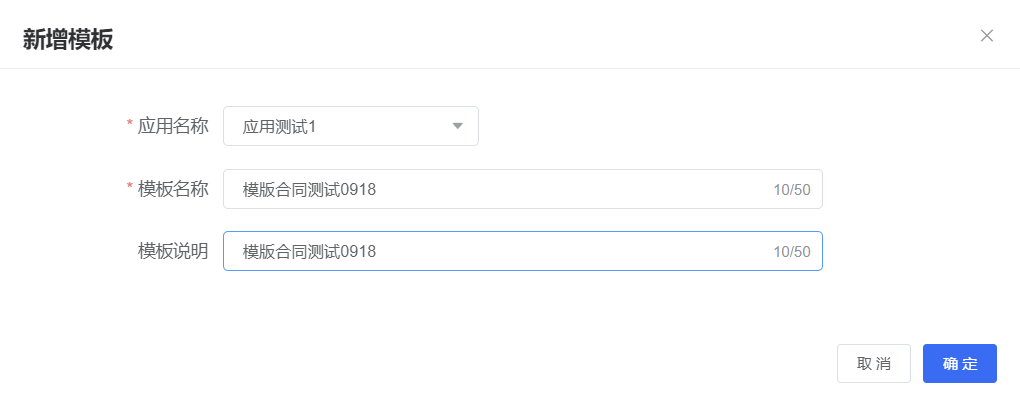The width and height of the screenshot is (1020, 406).
Task: Click the 10/50 counter in 模板说明 field
Action: tap(791, 252)
